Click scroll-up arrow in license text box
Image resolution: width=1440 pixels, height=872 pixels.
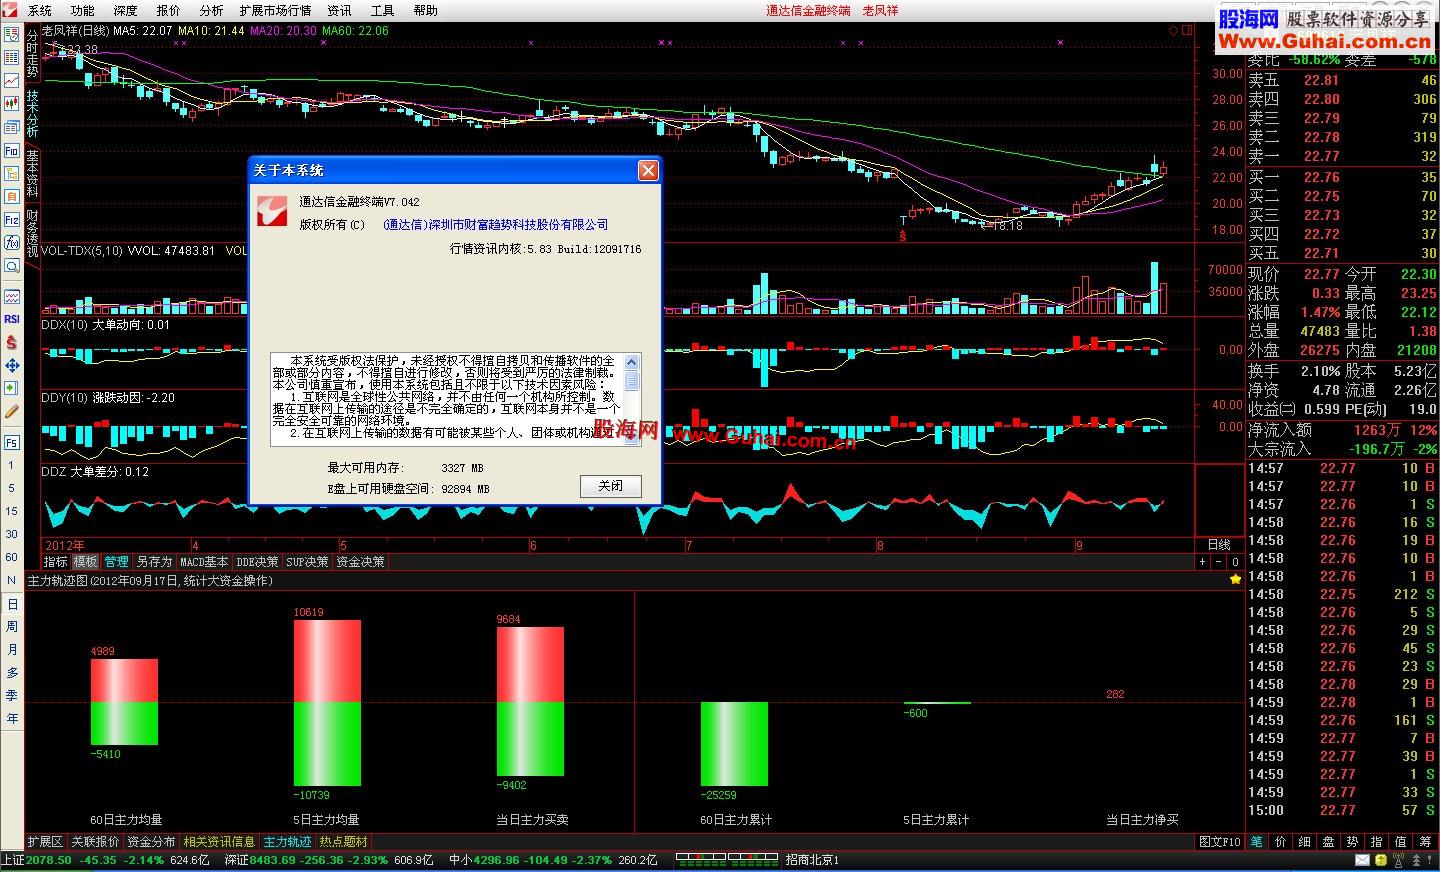click(x=631, y=361)
